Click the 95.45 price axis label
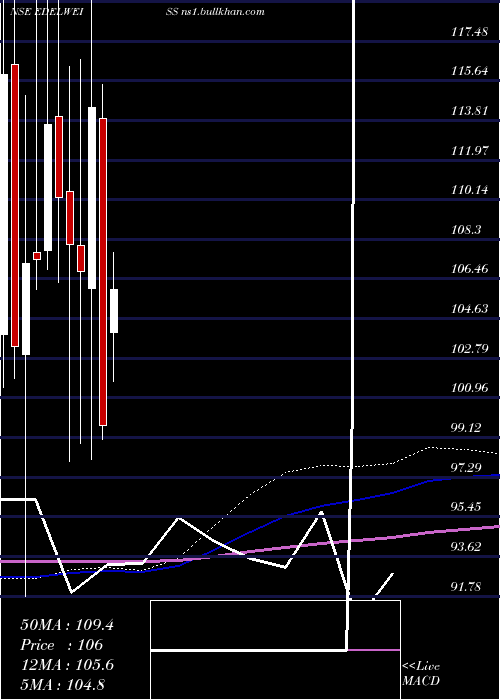The width and height of the screenshot is (500, 700). point(467,507)
